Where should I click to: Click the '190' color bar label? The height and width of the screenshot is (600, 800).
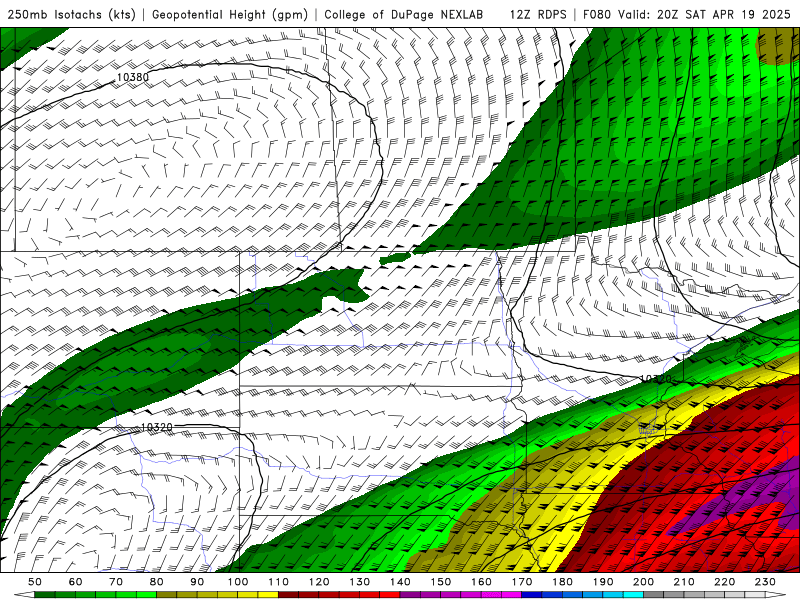point(603,582)
